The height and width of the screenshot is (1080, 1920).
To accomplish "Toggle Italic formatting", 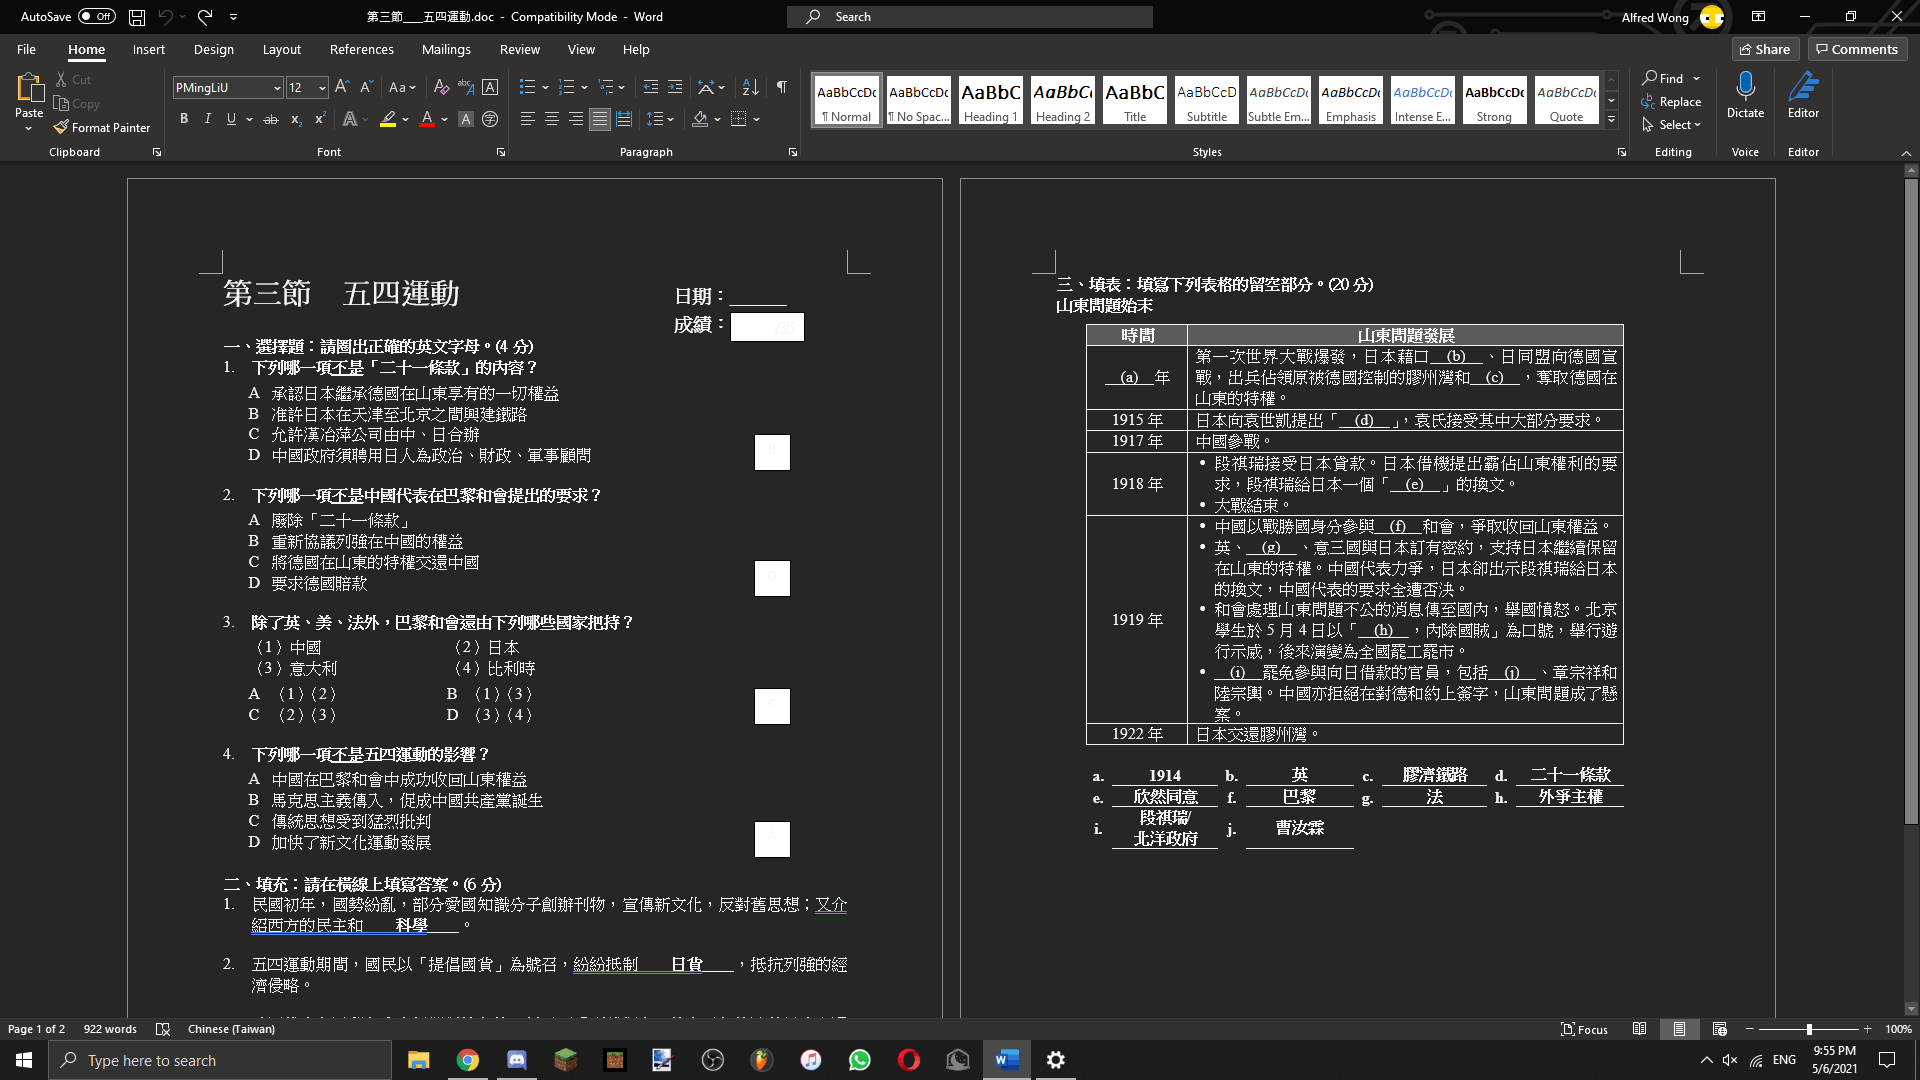I will [207, 119].
